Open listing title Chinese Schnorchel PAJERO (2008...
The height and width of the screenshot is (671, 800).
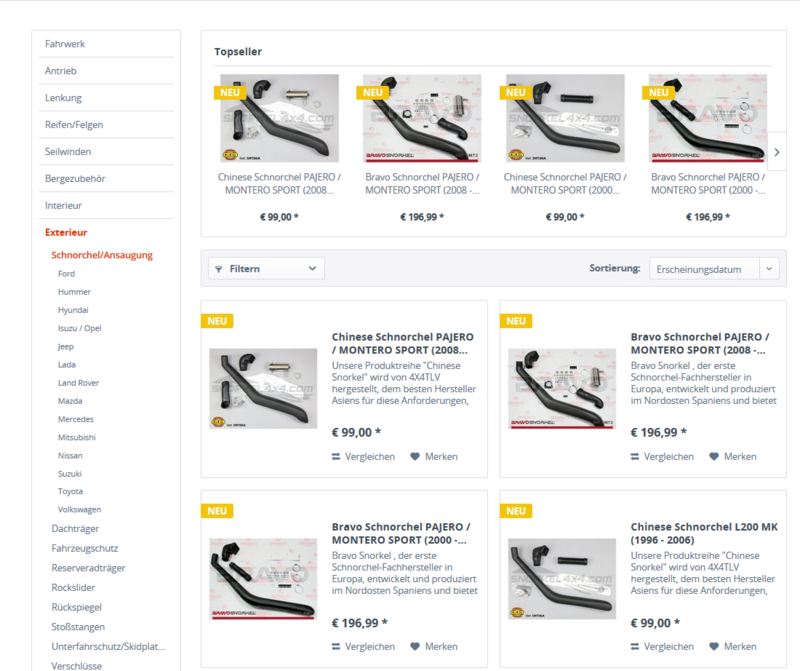(x=403, y=343)
